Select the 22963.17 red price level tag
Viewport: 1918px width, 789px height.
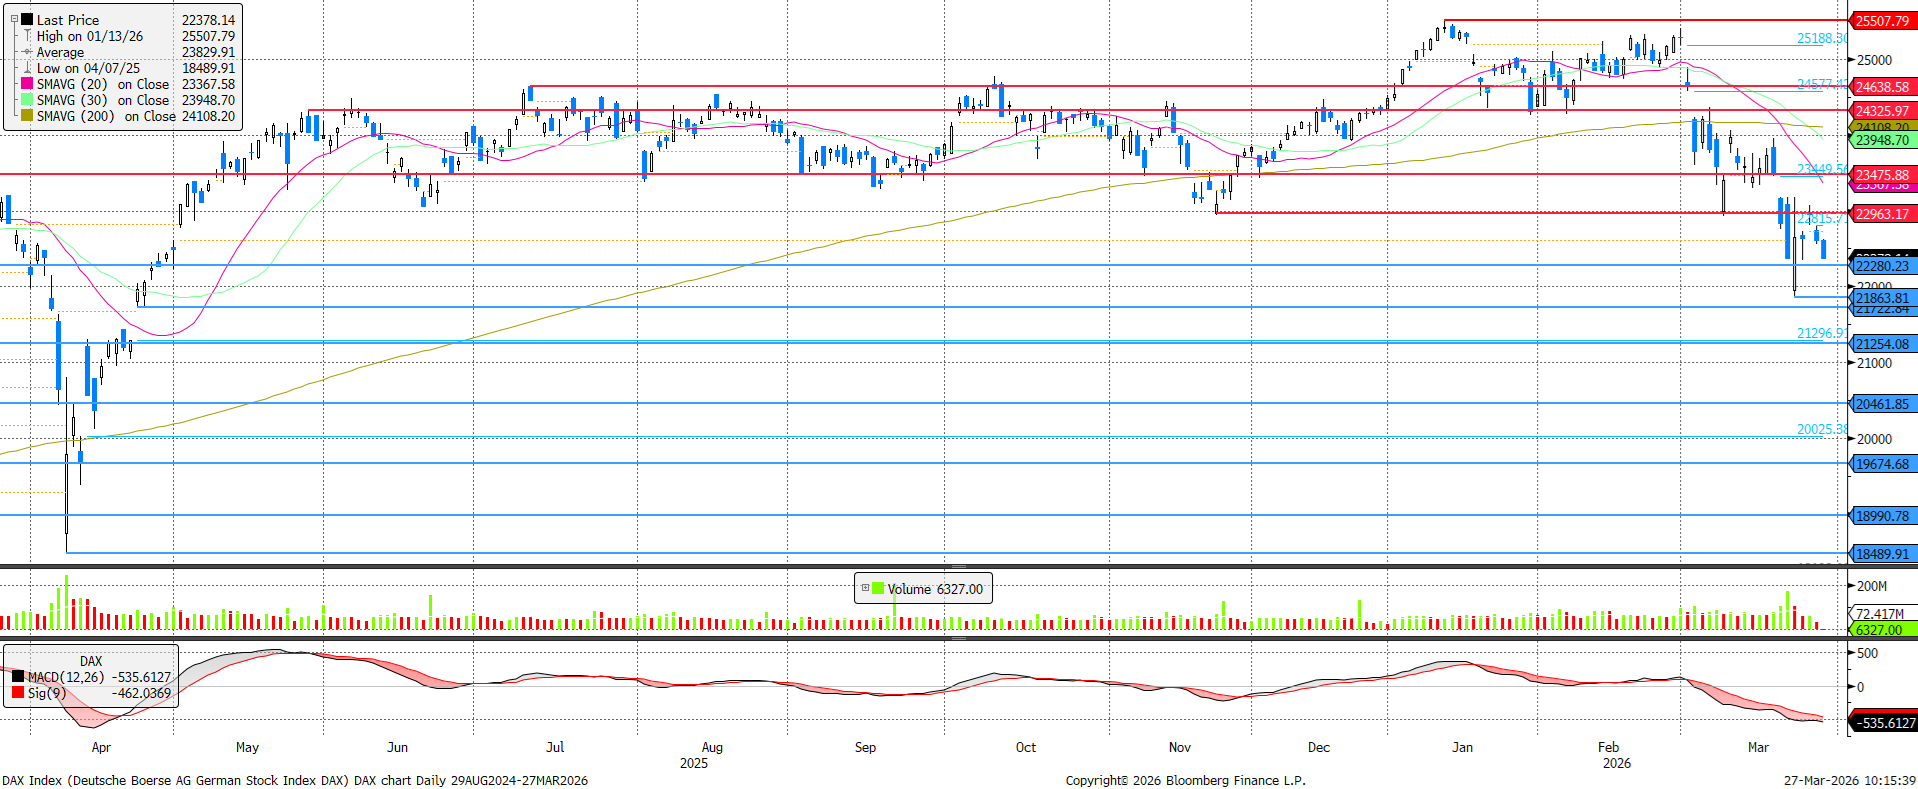[1882, 214]
